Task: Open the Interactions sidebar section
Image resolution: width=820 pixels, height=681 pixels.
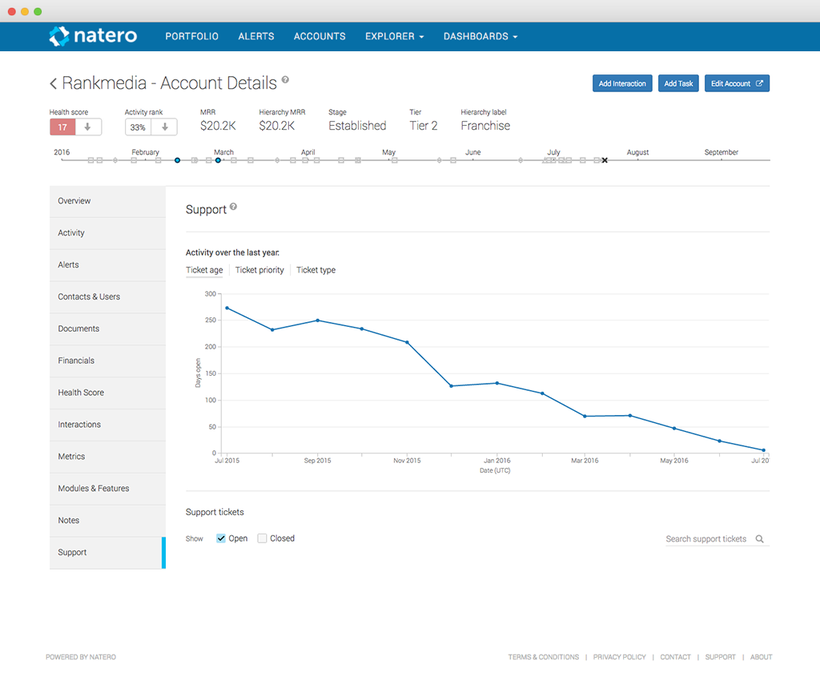Action: pos(108,425)
